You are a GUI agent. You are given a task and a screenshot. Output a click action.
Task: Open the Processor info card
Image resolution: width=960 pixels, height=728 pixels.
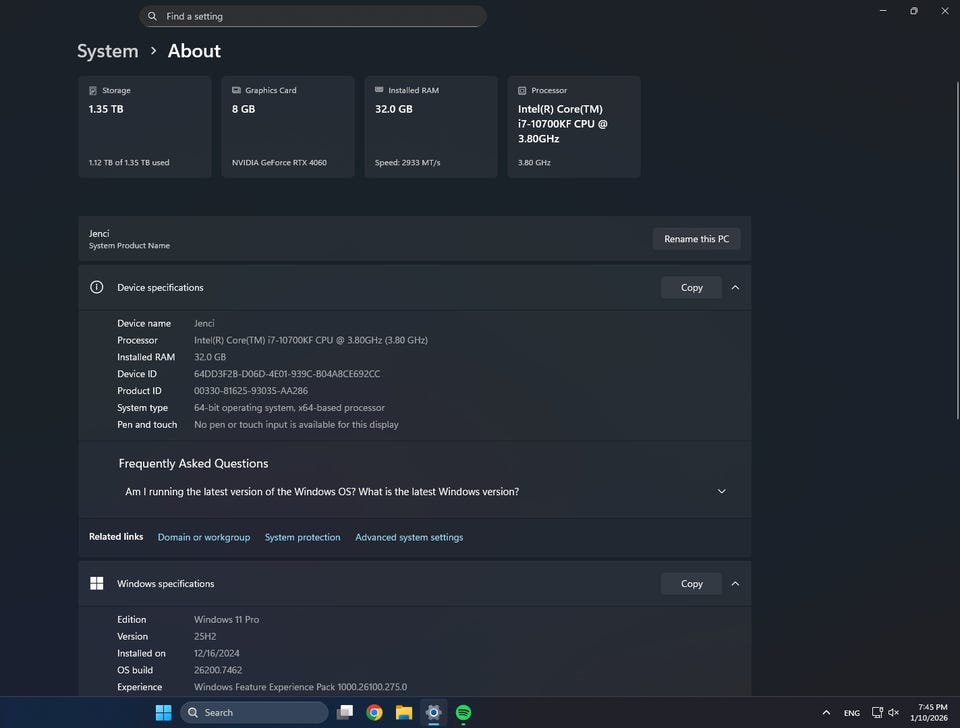[574, 127]
